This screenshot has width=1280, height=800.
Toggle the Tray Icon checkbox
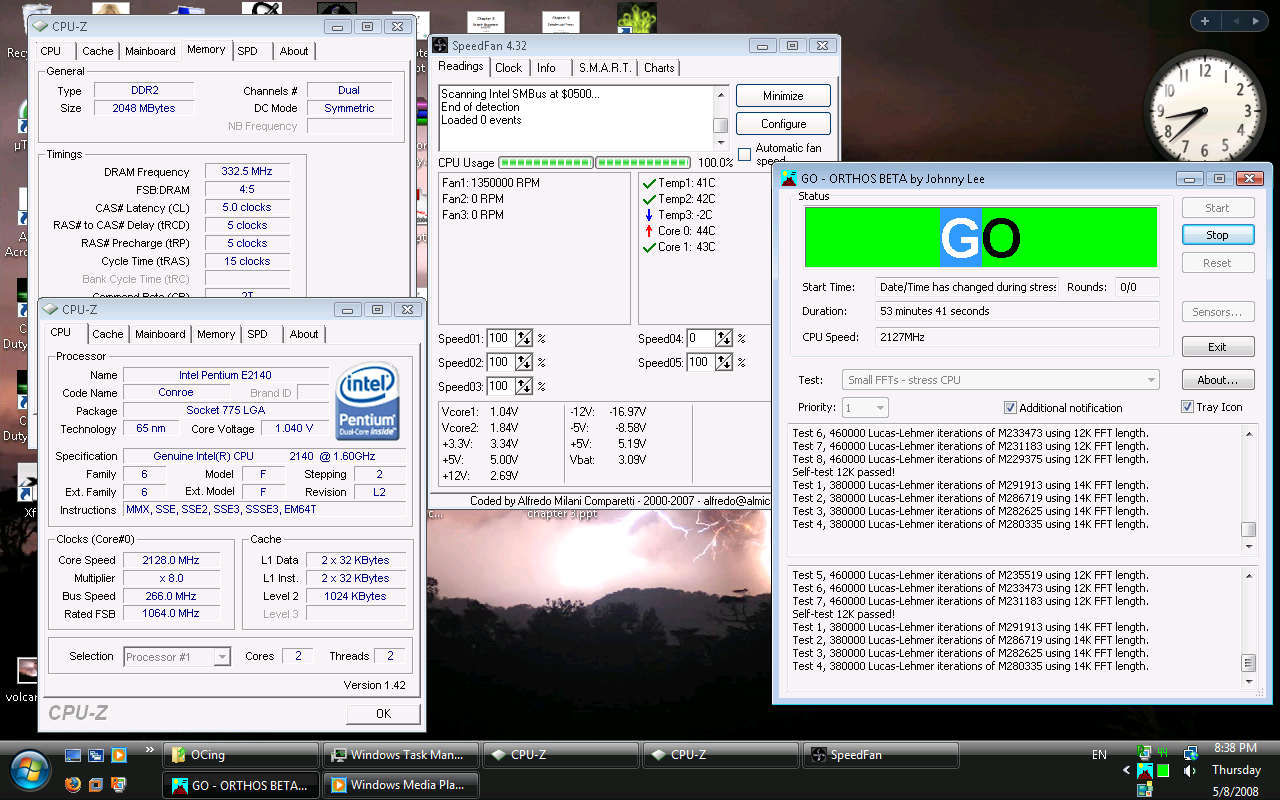click(x=1187, y=407)
